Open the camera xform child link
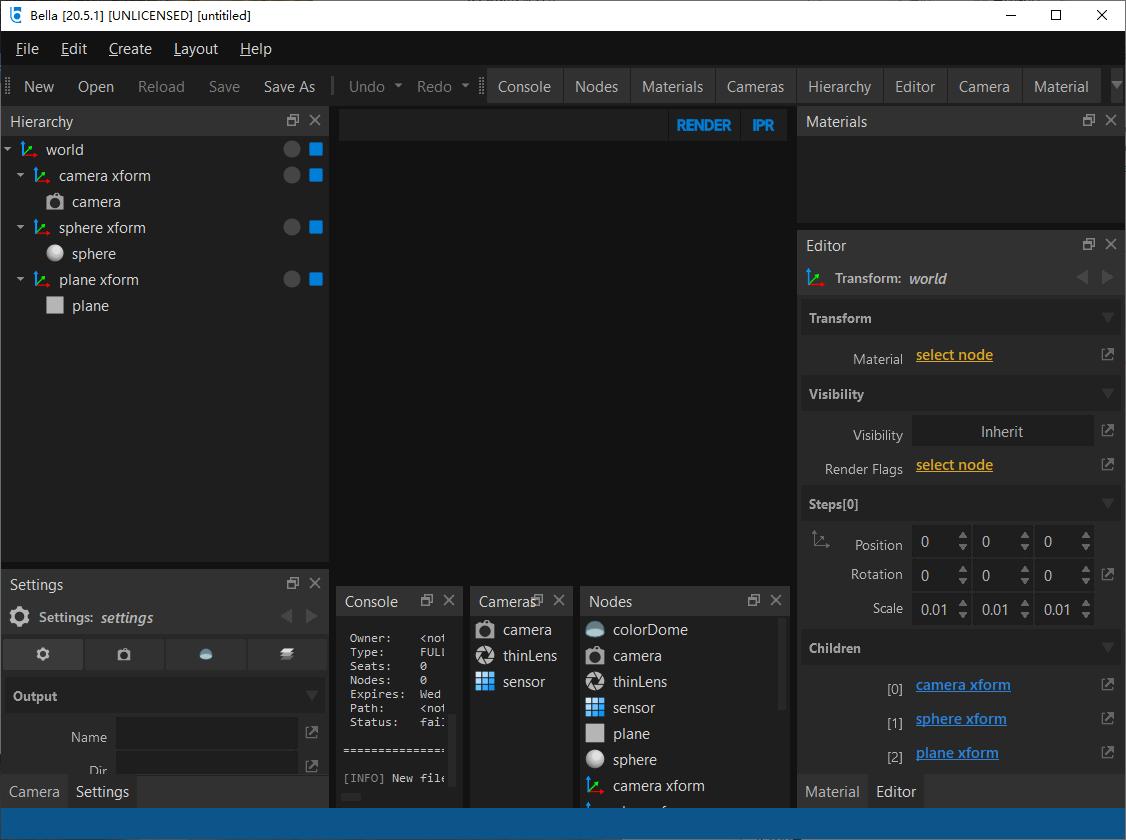The image size is (1126, 840). point(963,685)
